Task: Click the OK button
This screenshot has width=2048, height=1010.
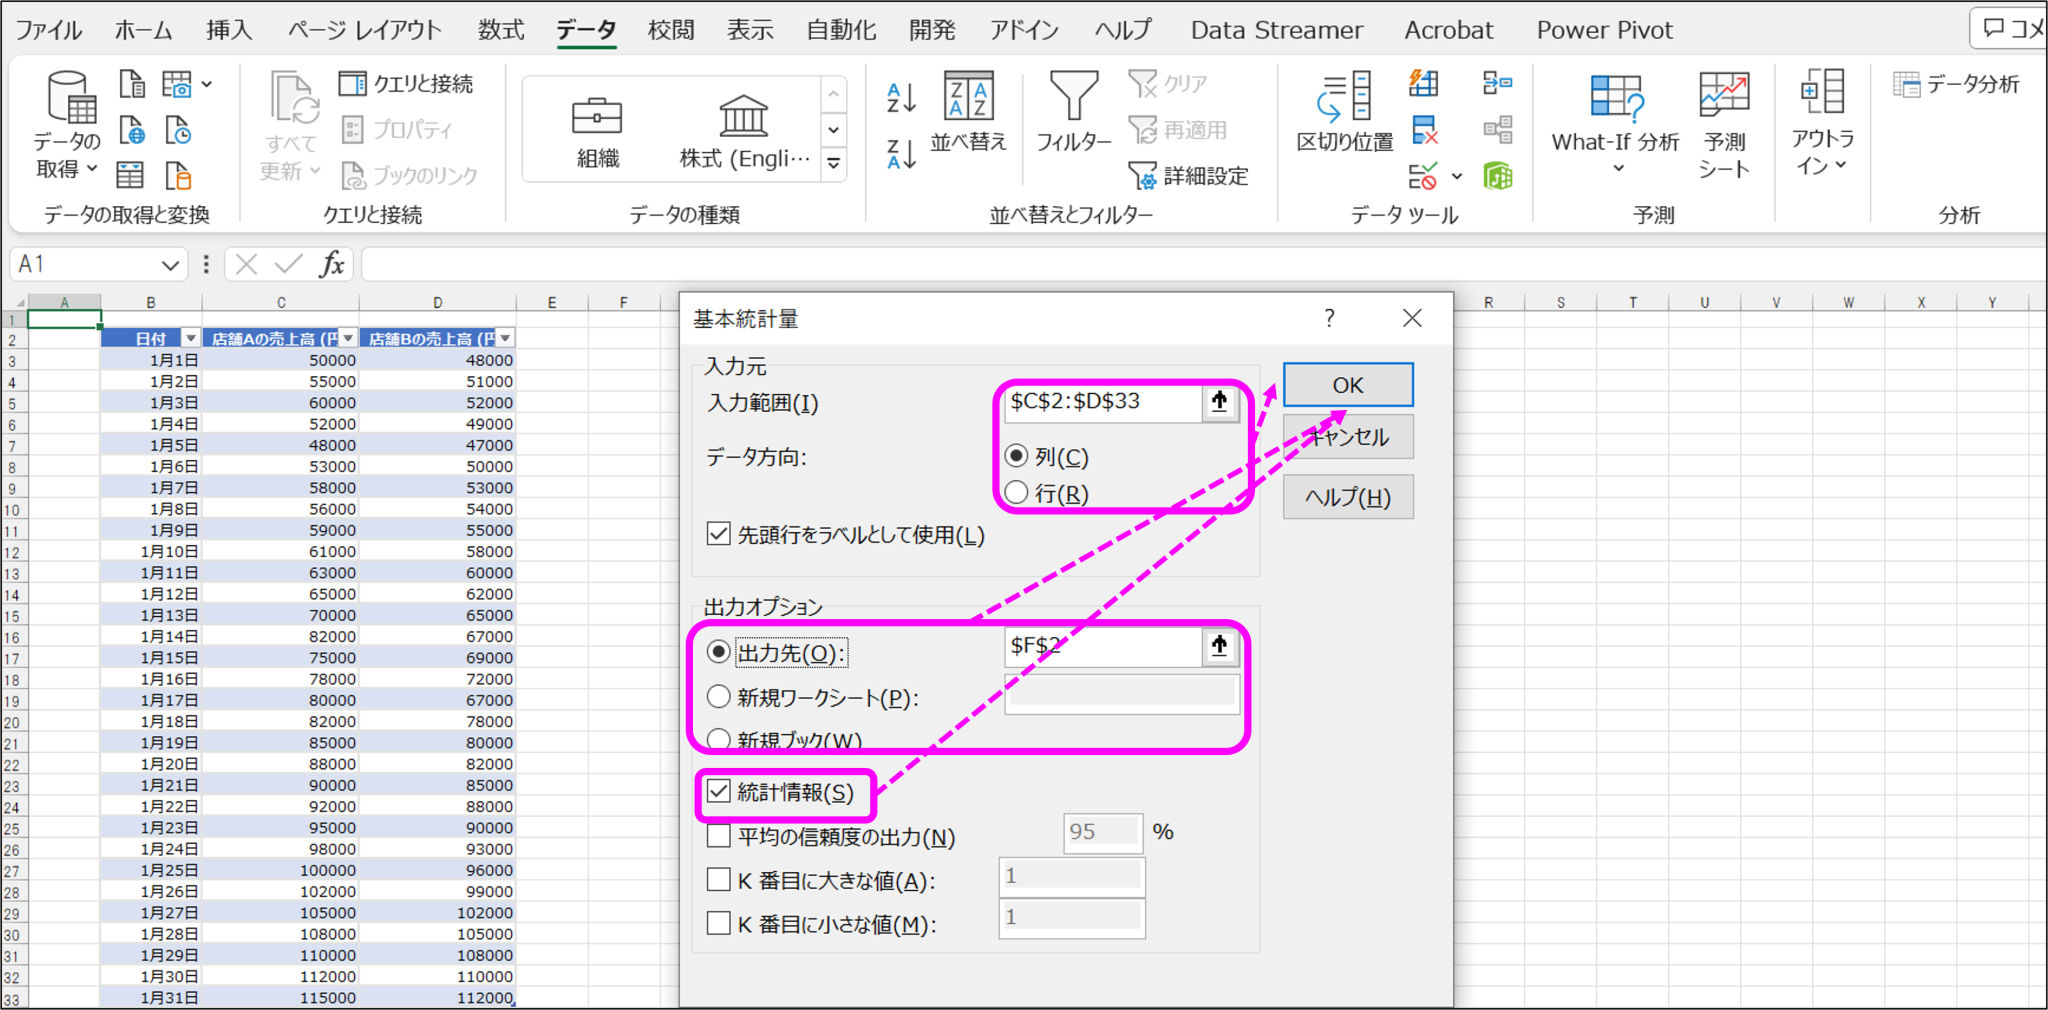Action: pyautogui.click(x=1347, y=384)
